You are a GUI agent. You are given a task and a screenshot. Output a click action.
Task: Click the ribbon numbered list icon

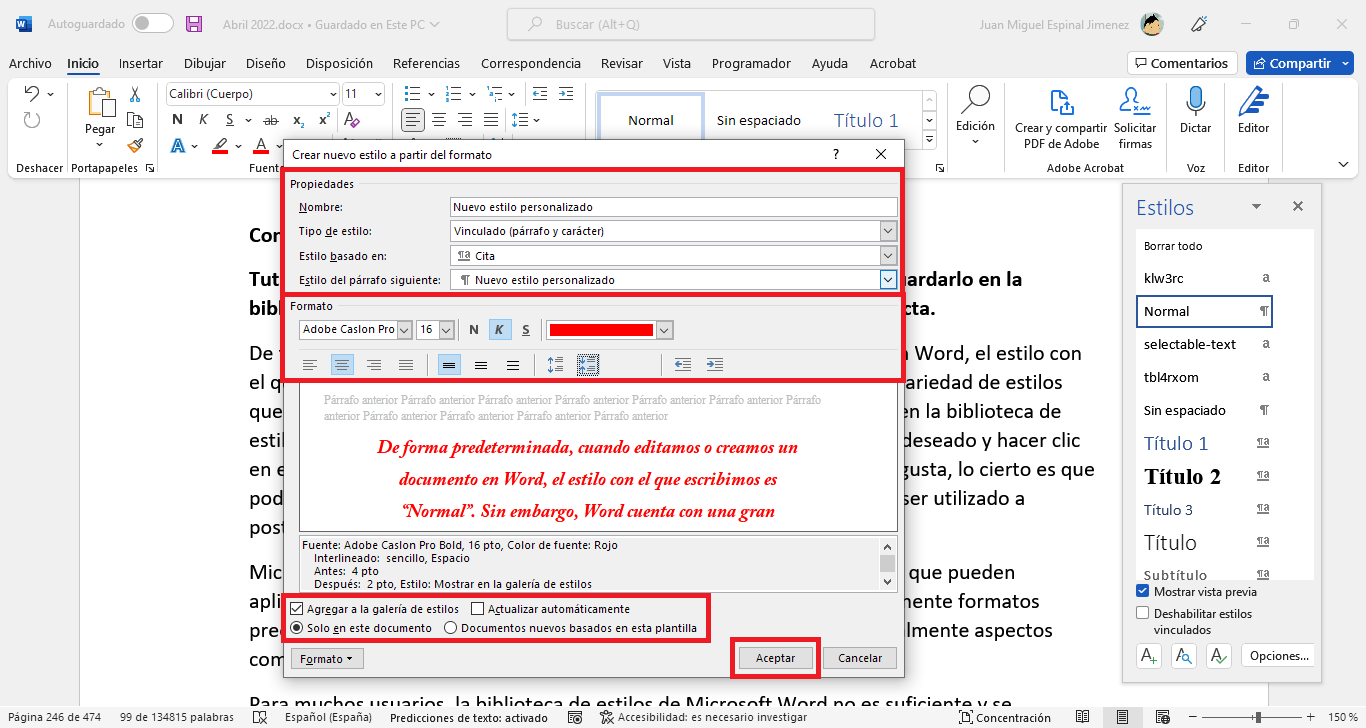point(452,94)
